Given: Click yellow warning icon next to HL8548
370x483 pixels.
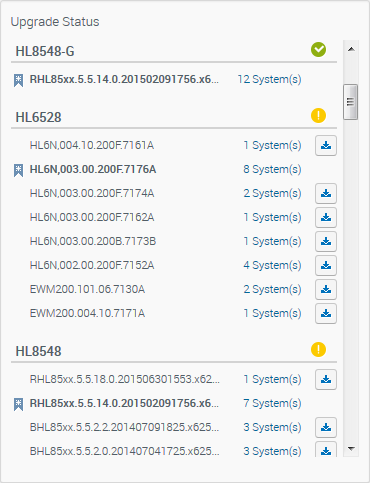Looking at the screenshot, I should pyautogui.click(x=318, y=350).
